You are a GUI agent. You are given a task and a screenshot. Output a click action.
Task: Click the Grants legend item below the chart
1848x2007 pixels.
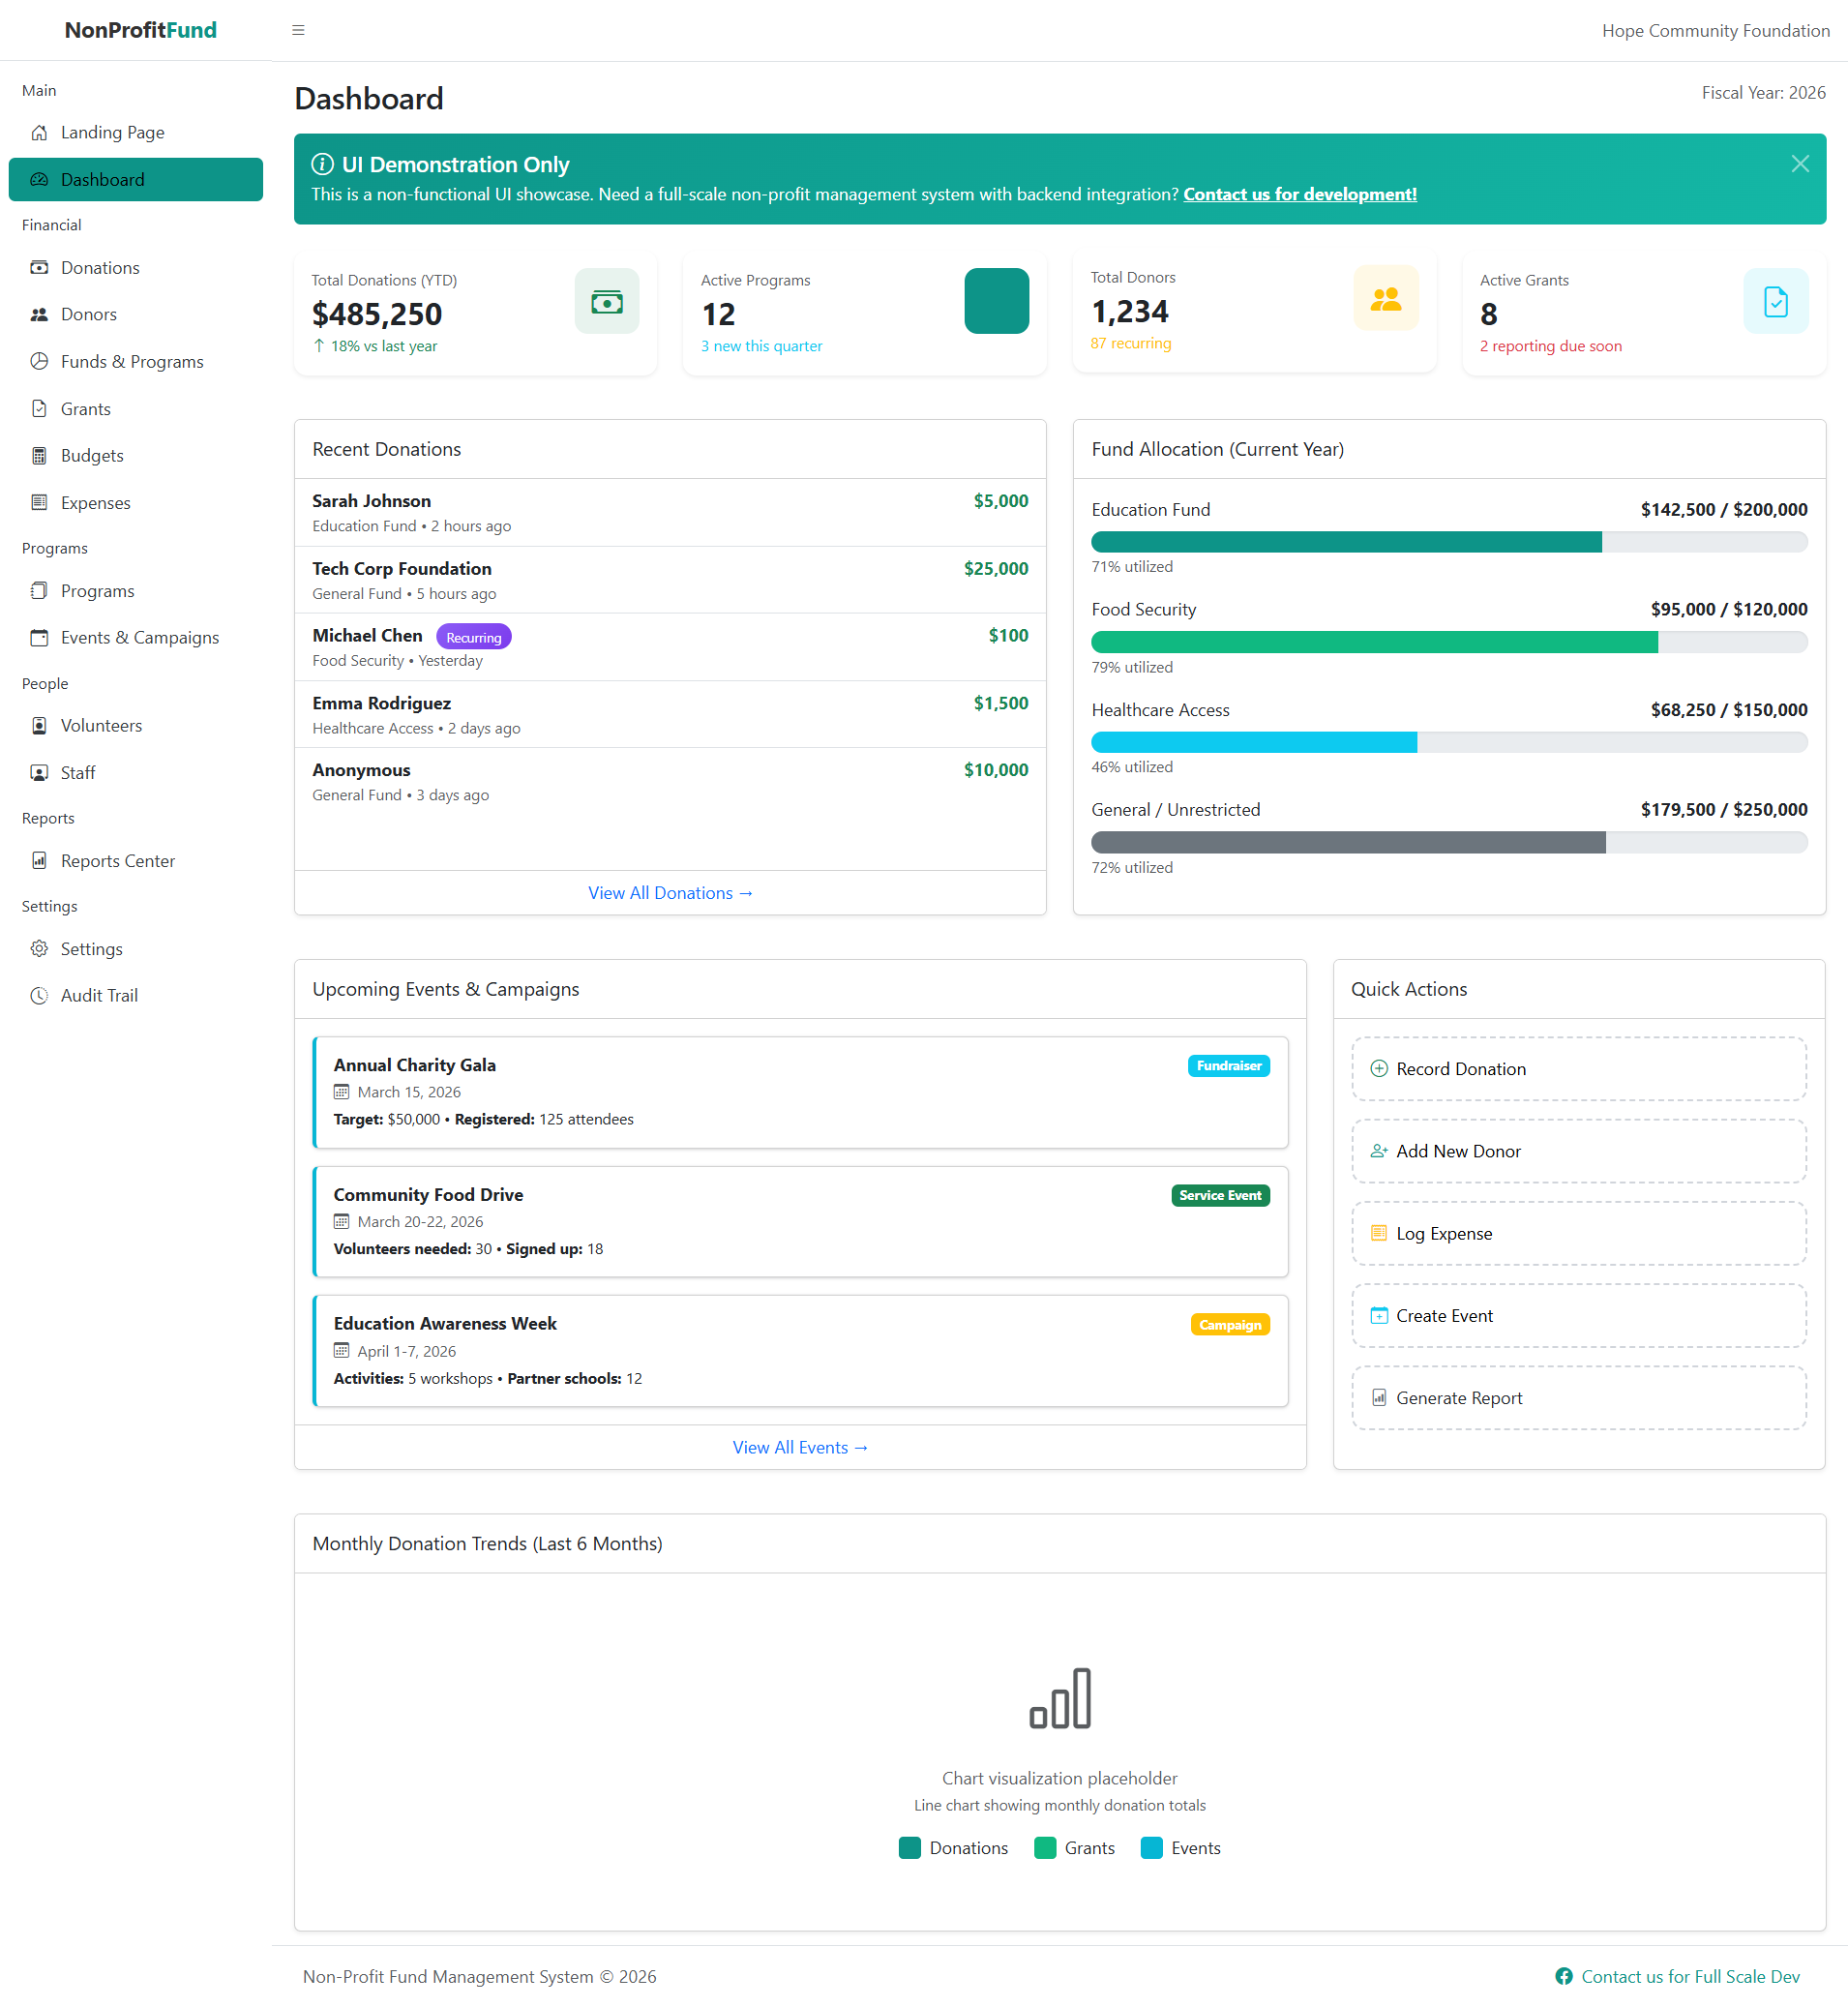click(1075, 1848)
